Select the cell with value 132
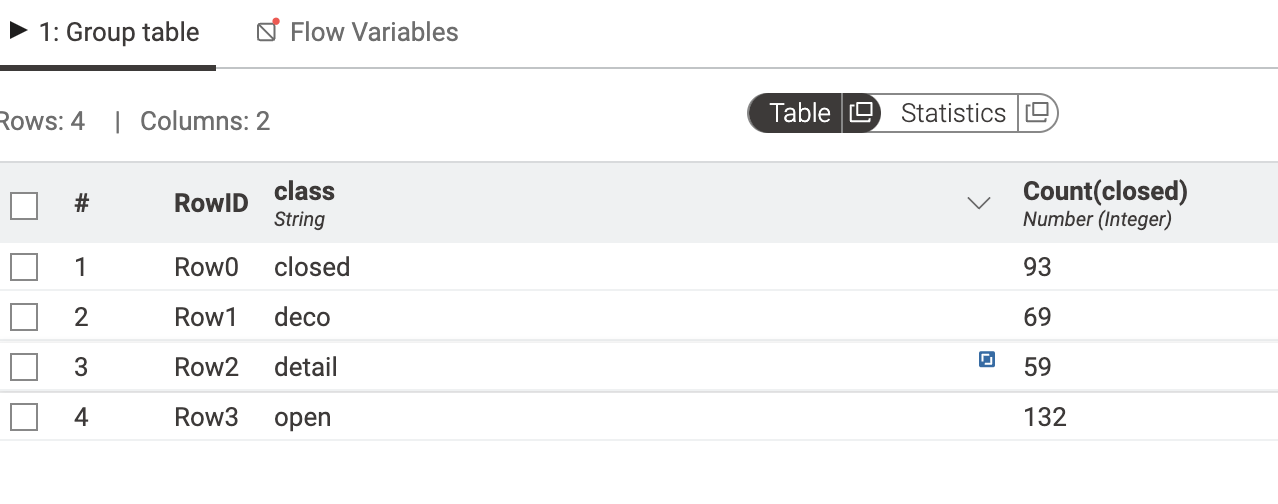The width and height of the screenshot is (1278, 504). pos(1045,417)
